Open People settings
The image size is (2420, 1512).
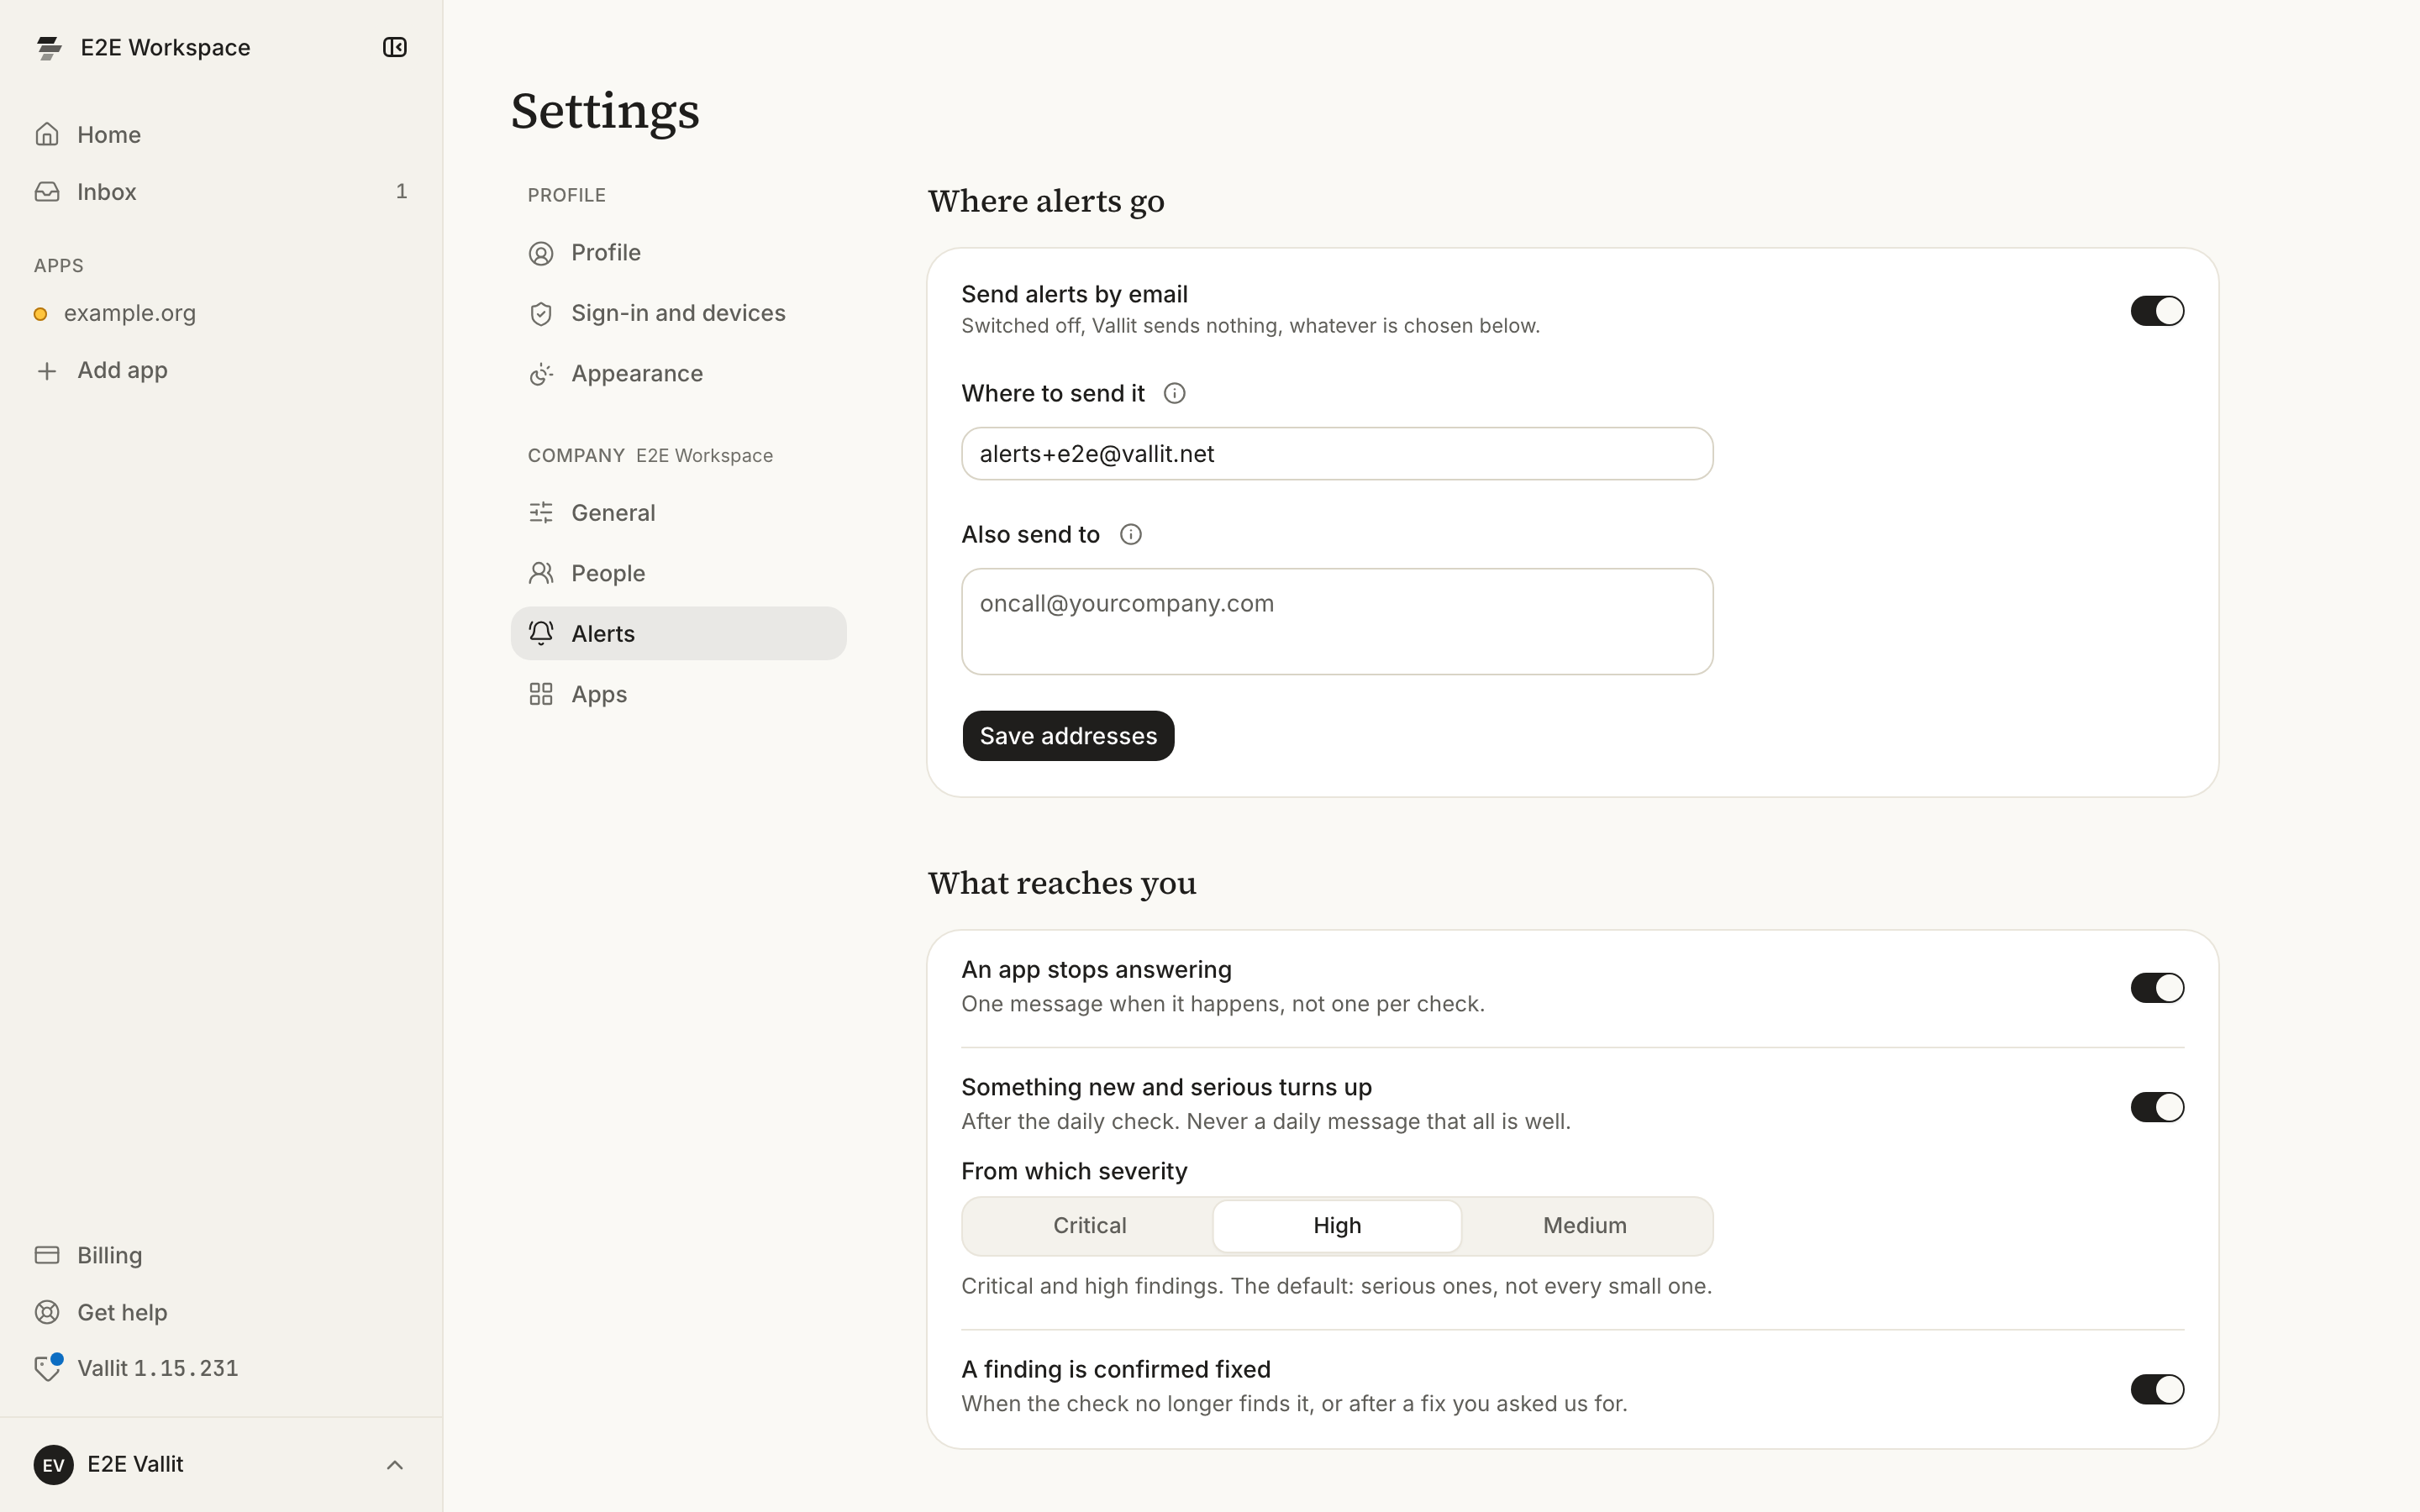[679, 573]
